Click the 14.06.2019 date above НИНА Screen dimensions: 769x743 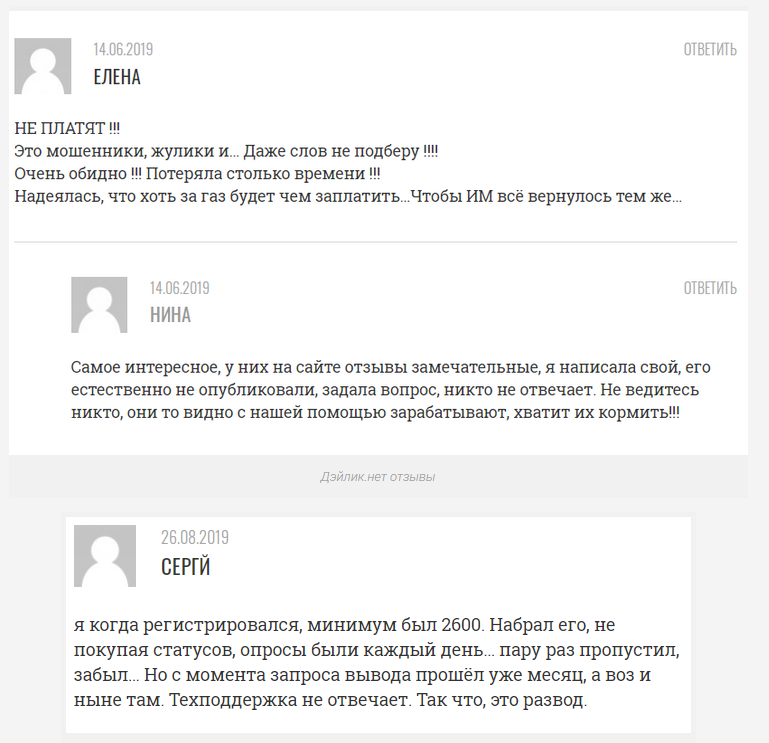click(x=179, y=288)
